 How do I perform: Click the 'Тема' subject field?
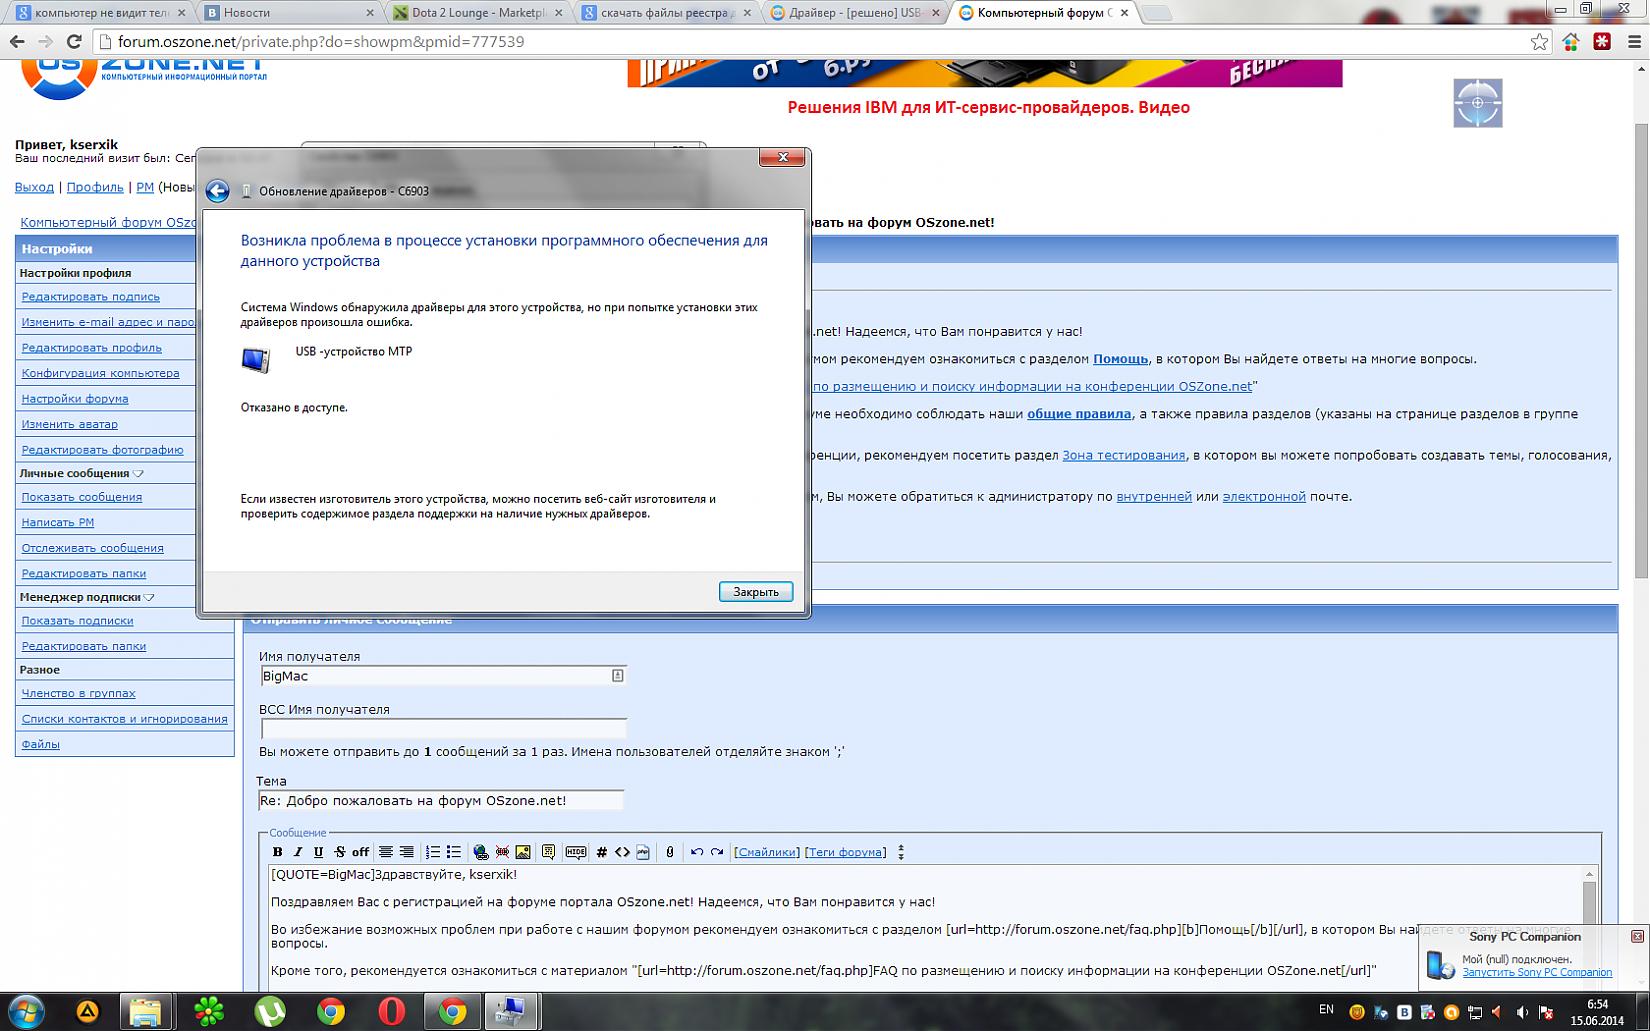click(x=441, y=800)
